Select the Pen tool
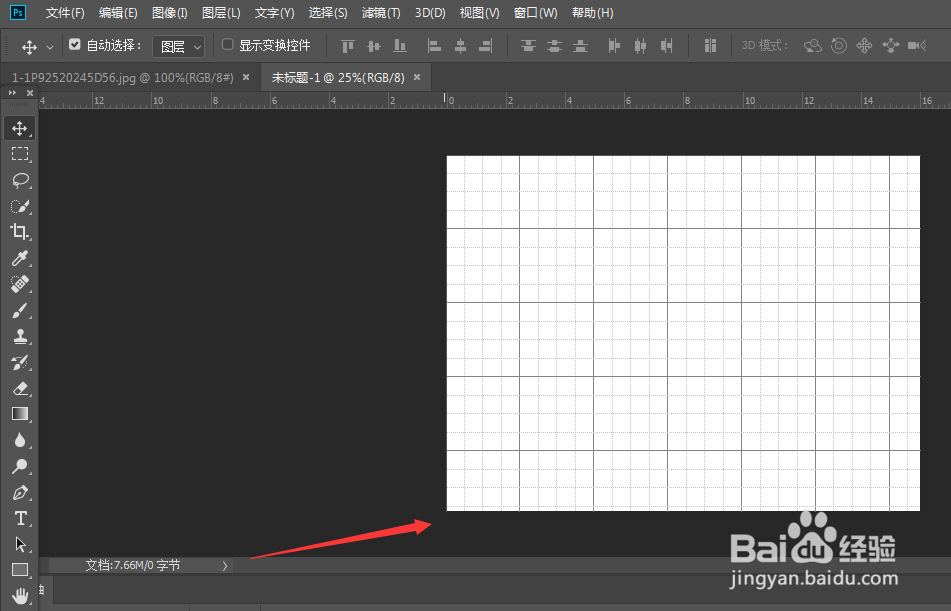Viewport: 951px width, 611px height. (x=19, y=492)
